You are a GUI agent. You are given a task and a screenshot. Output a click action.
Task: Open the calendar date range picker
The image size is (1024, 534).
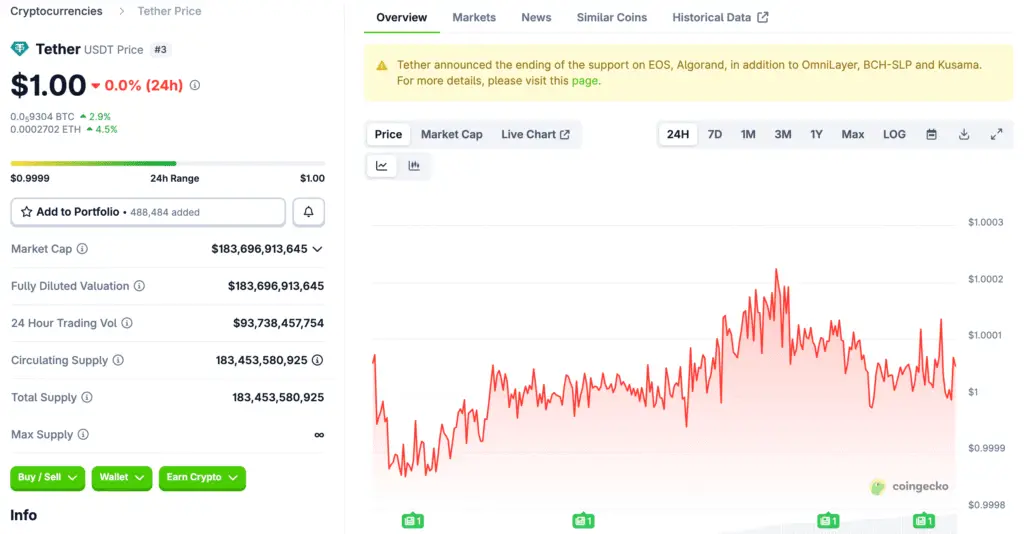click(x=931, y=134)
